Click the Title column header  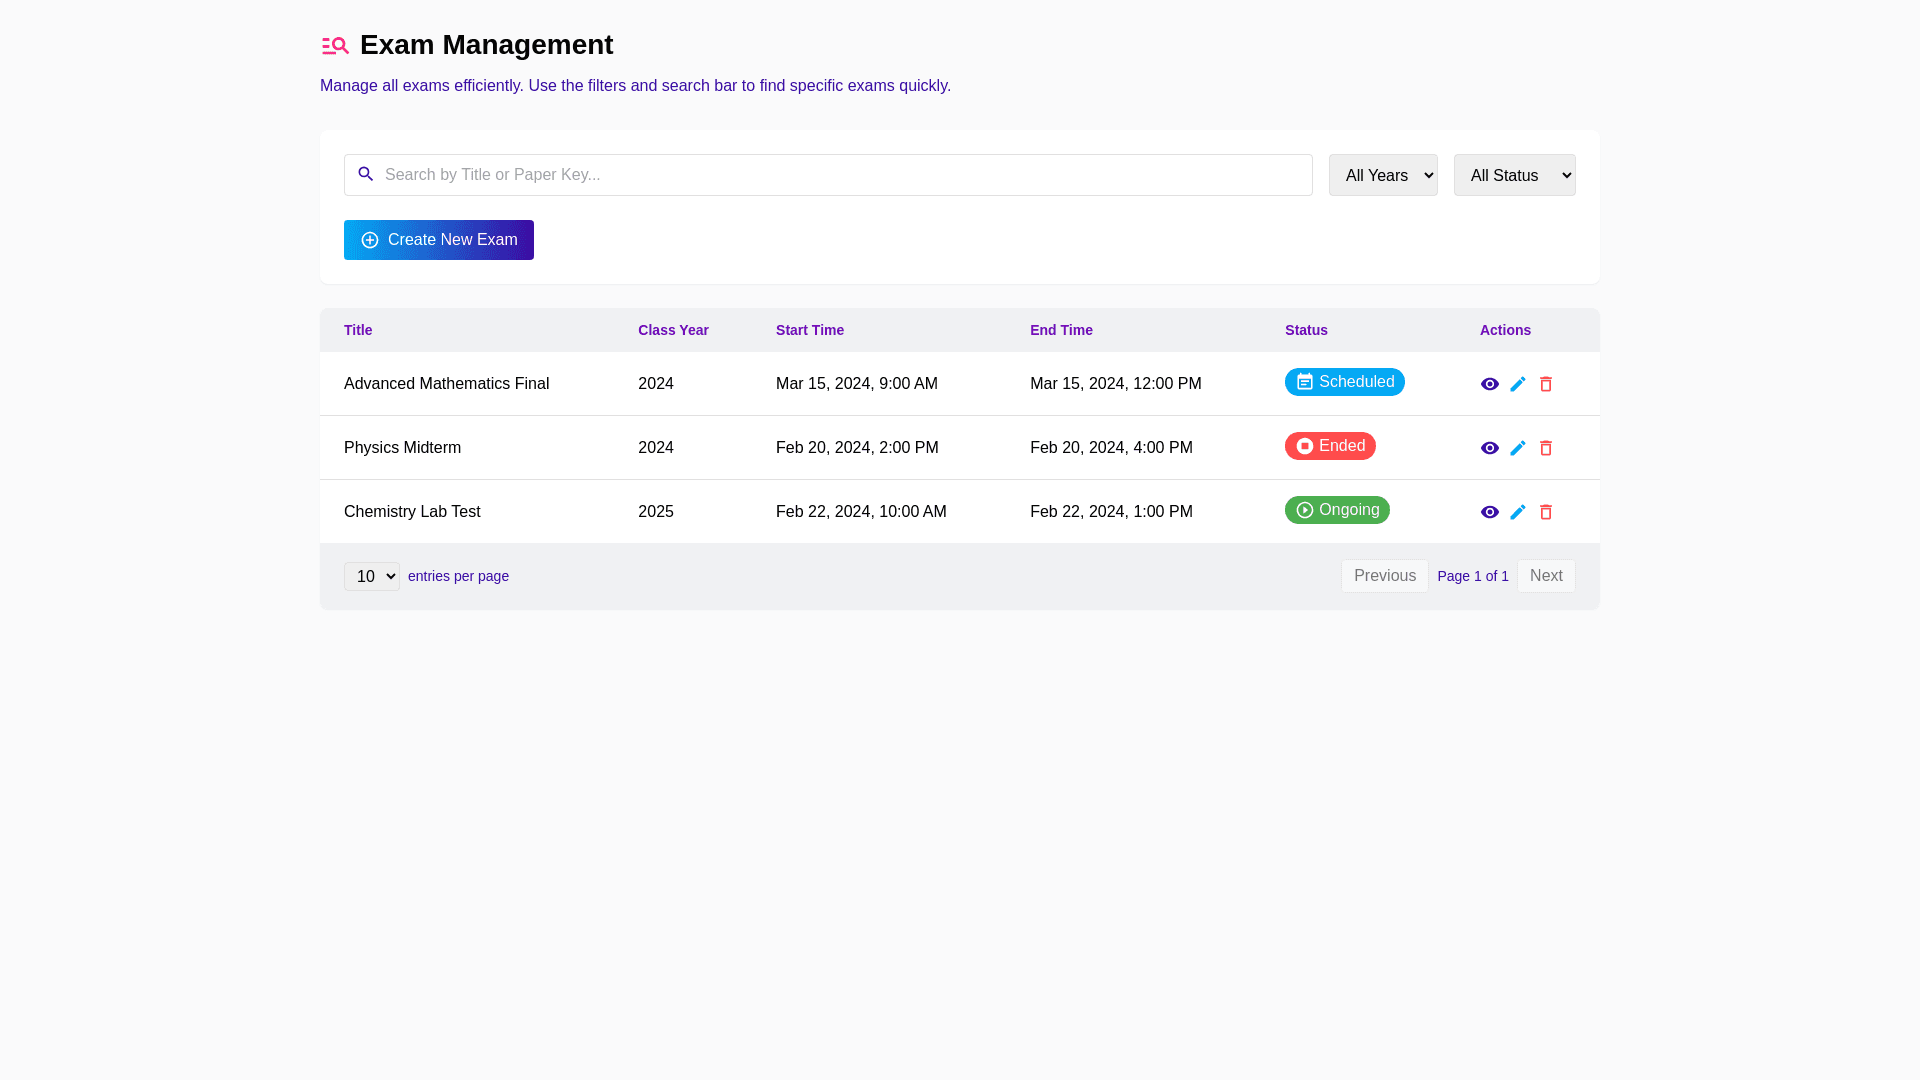click(358, 330)
